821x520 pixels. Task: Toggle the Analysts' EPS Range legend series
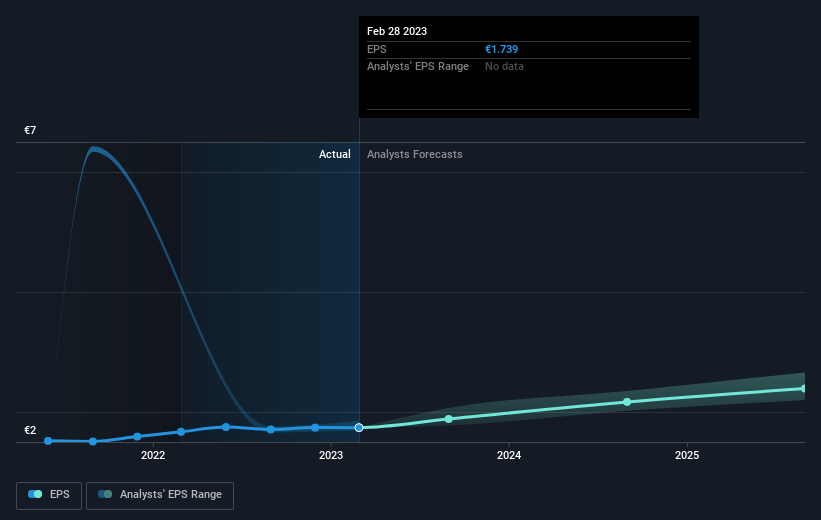(160, 495)
